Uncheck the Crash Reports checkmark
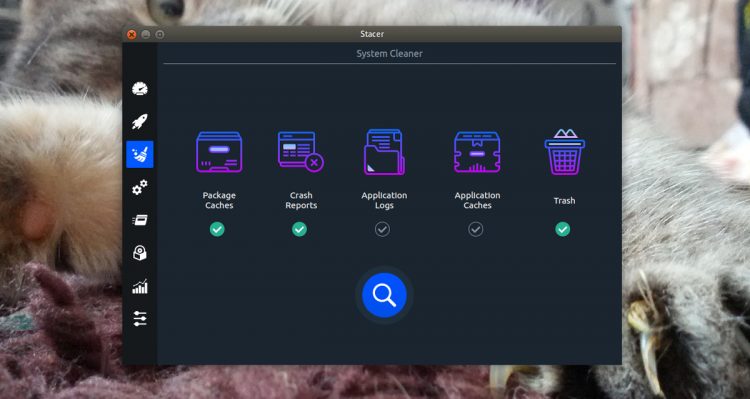The width and height of the screenshot is (750, 399). (299, 230)
